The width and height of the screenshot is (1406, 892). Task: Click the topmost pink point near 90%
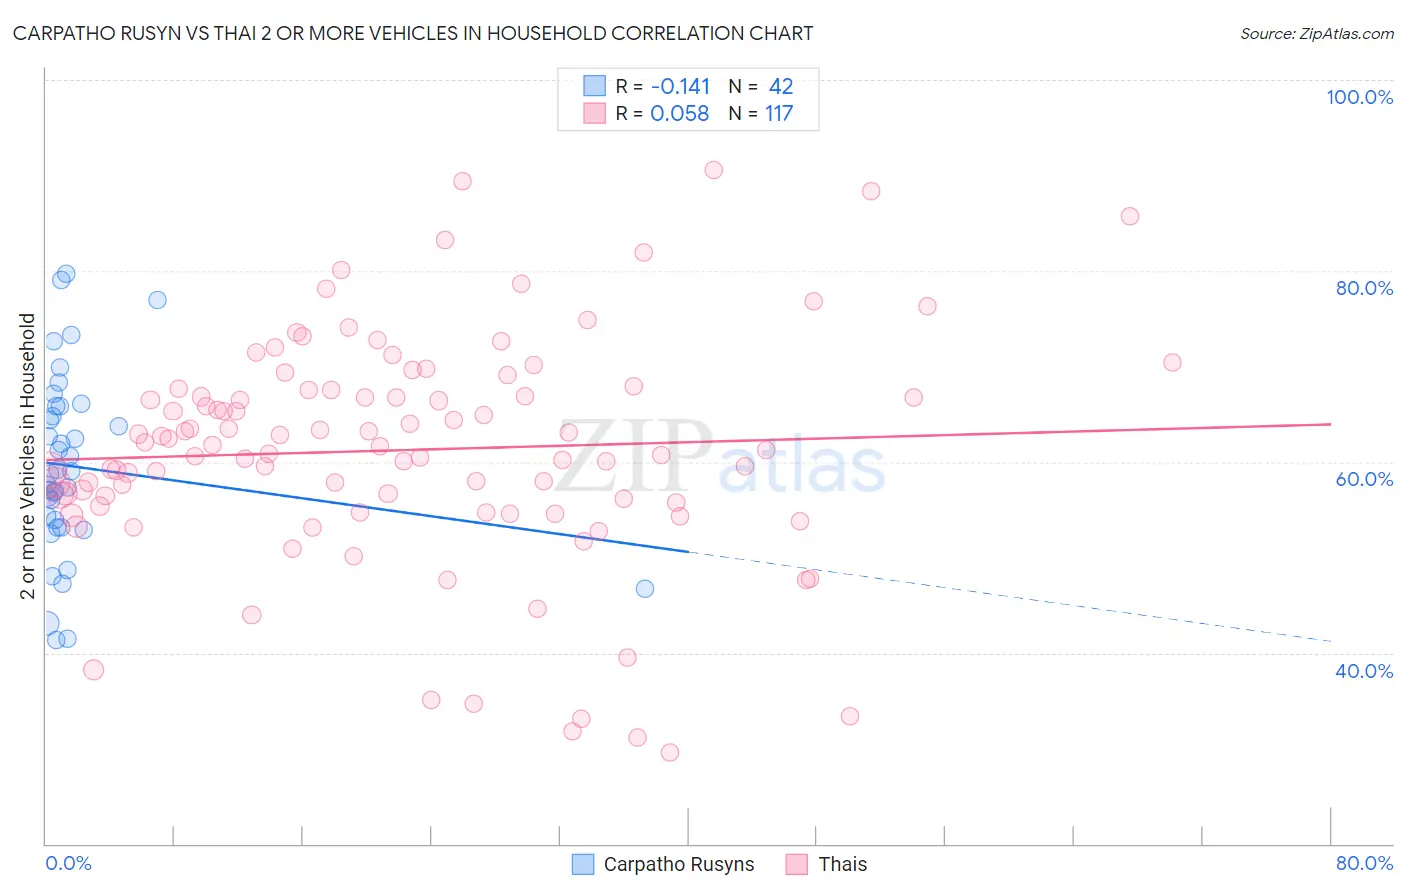[713, 170]
